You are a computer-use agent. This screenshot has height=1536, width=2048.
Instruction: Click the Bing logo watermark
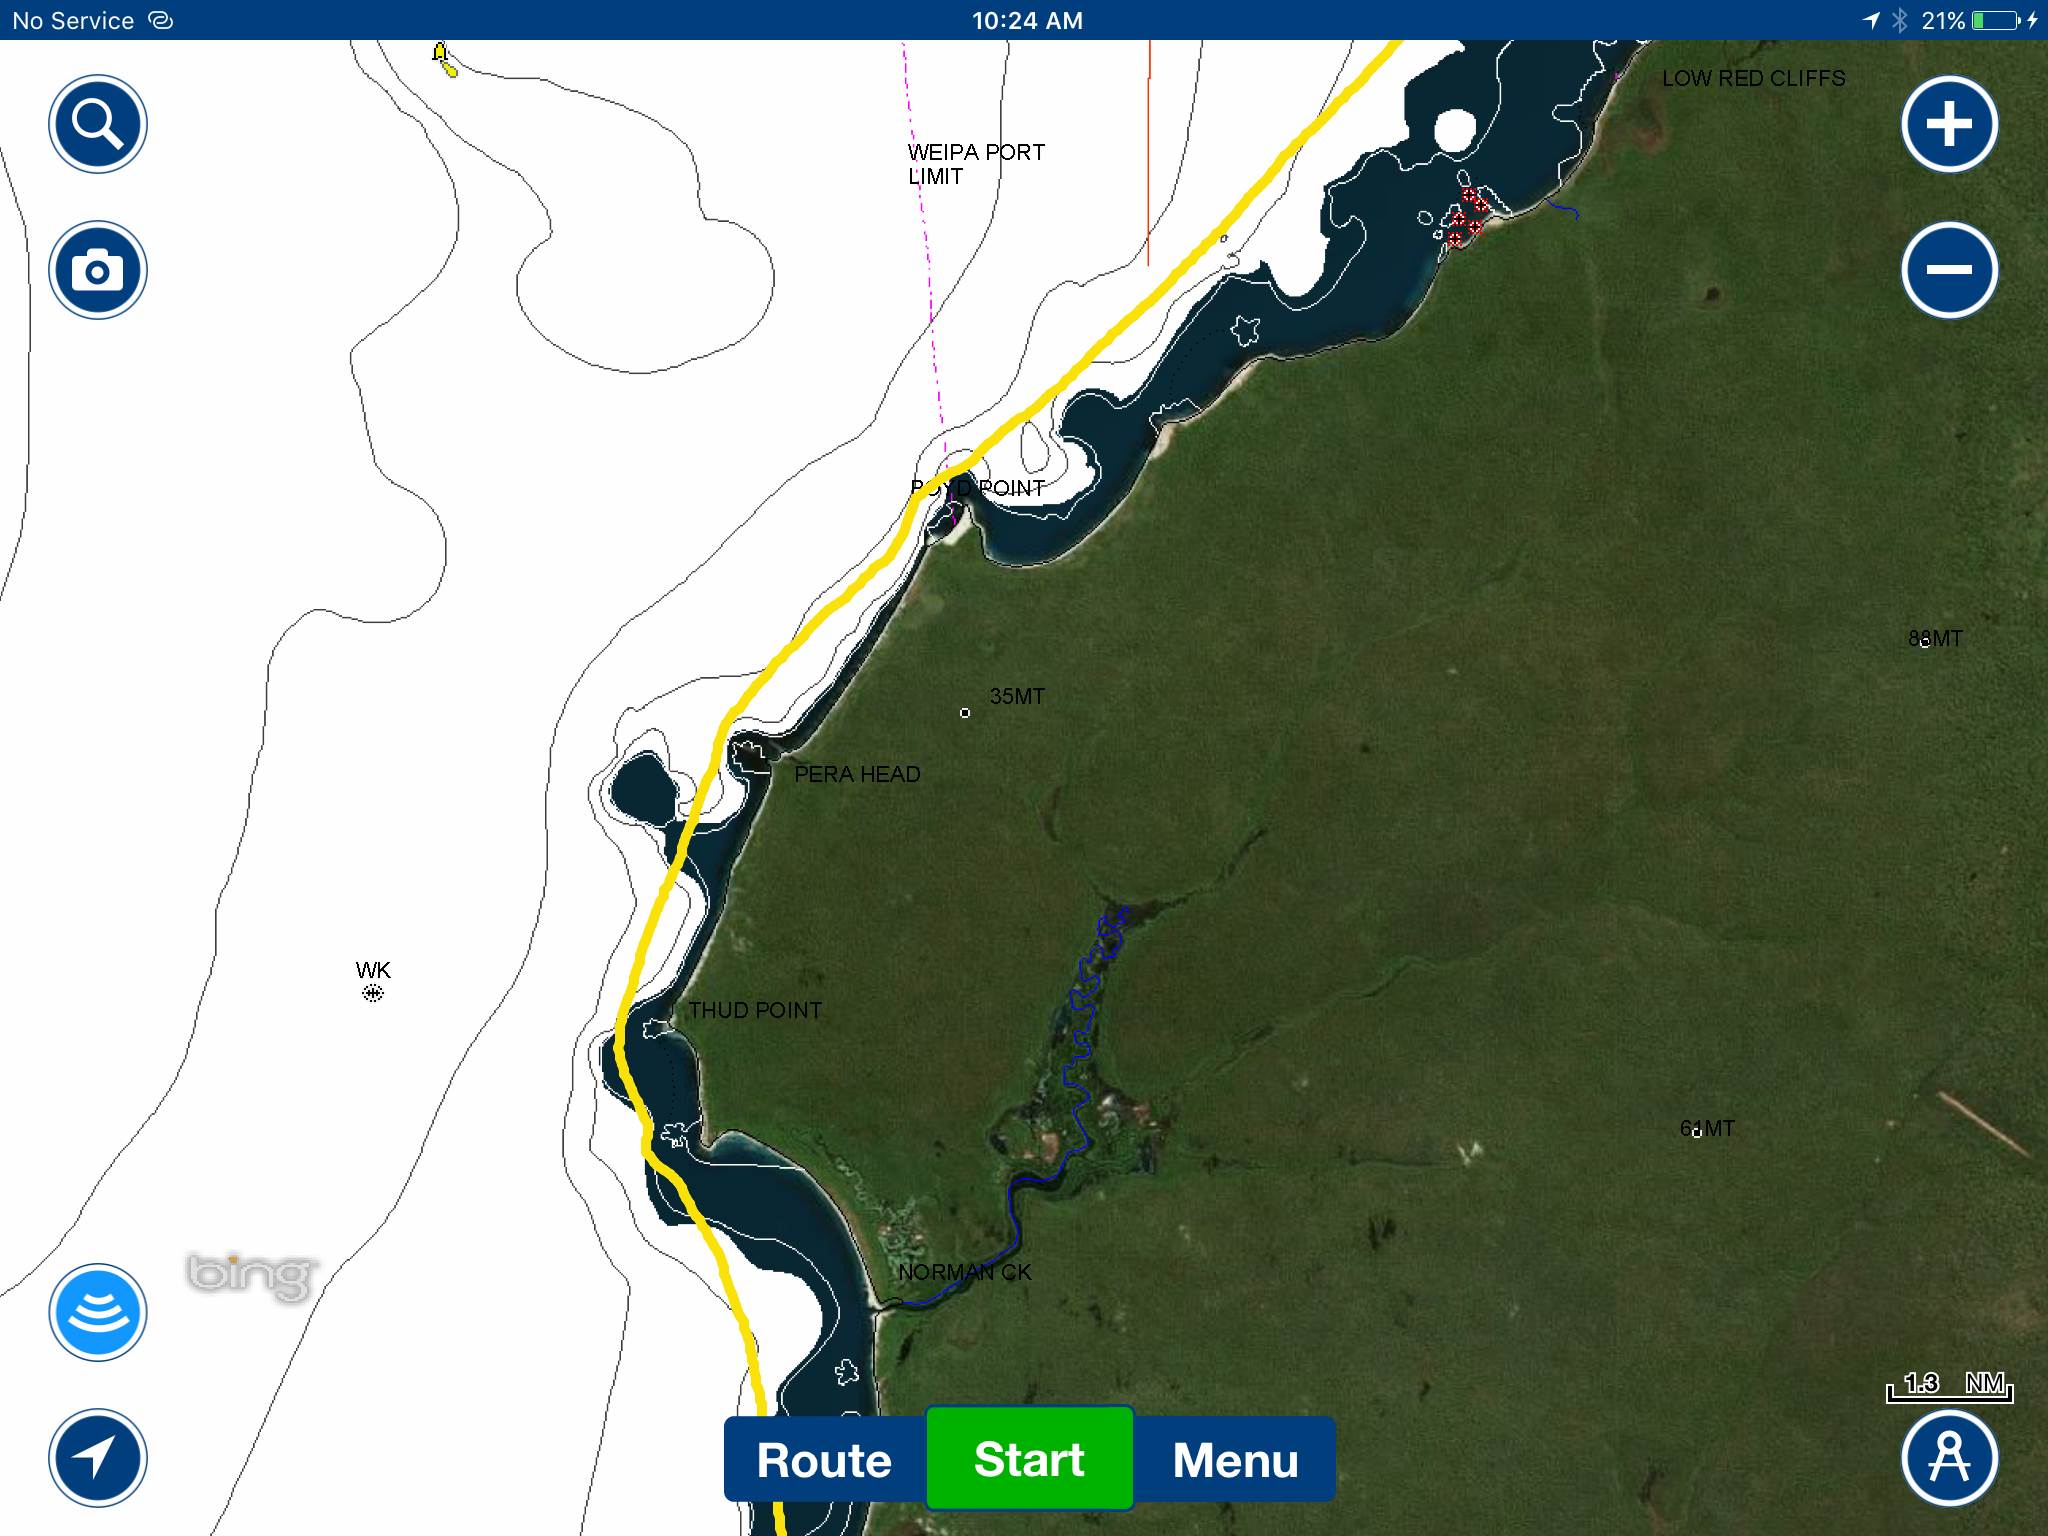(x=250, y=1275)
